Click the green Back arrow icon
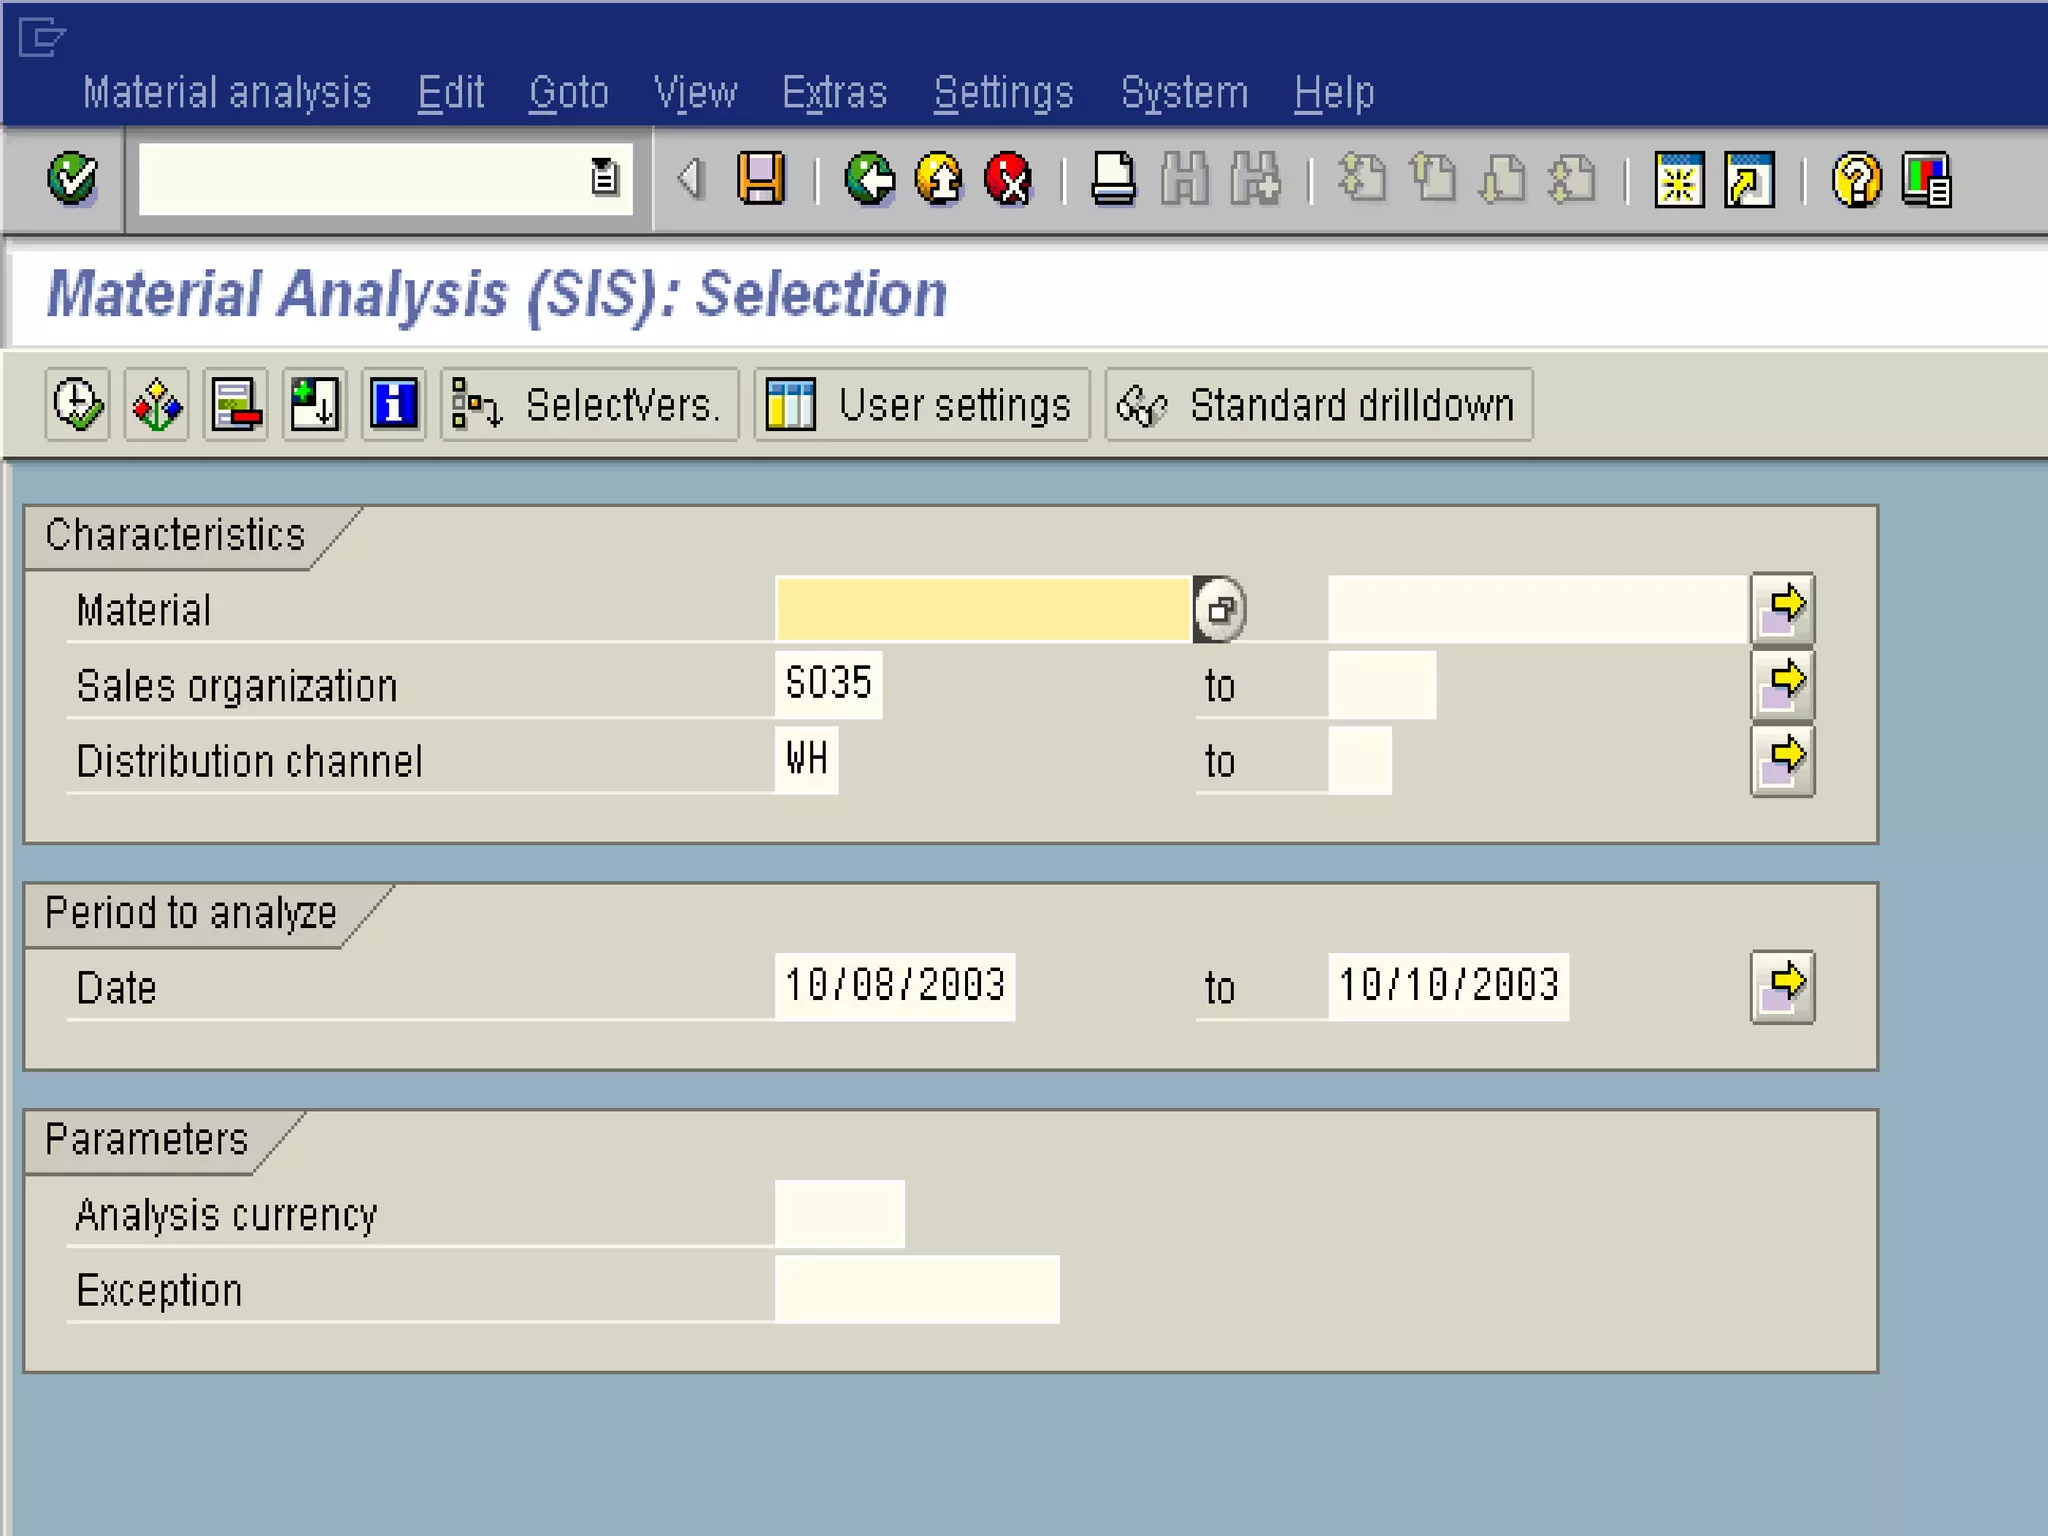The image size is (2048, 1536). (x=870, y=180)
